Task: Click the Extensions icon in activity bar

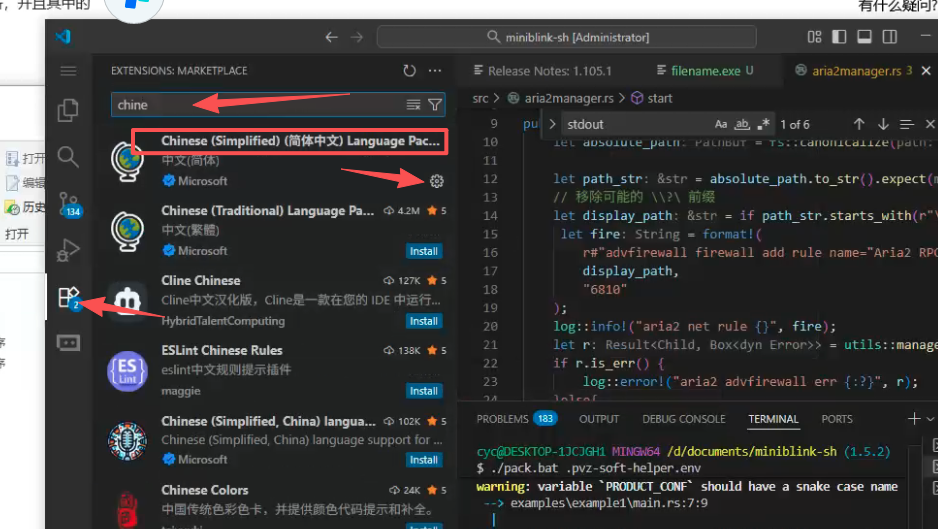Action: [x=68, y=296]
